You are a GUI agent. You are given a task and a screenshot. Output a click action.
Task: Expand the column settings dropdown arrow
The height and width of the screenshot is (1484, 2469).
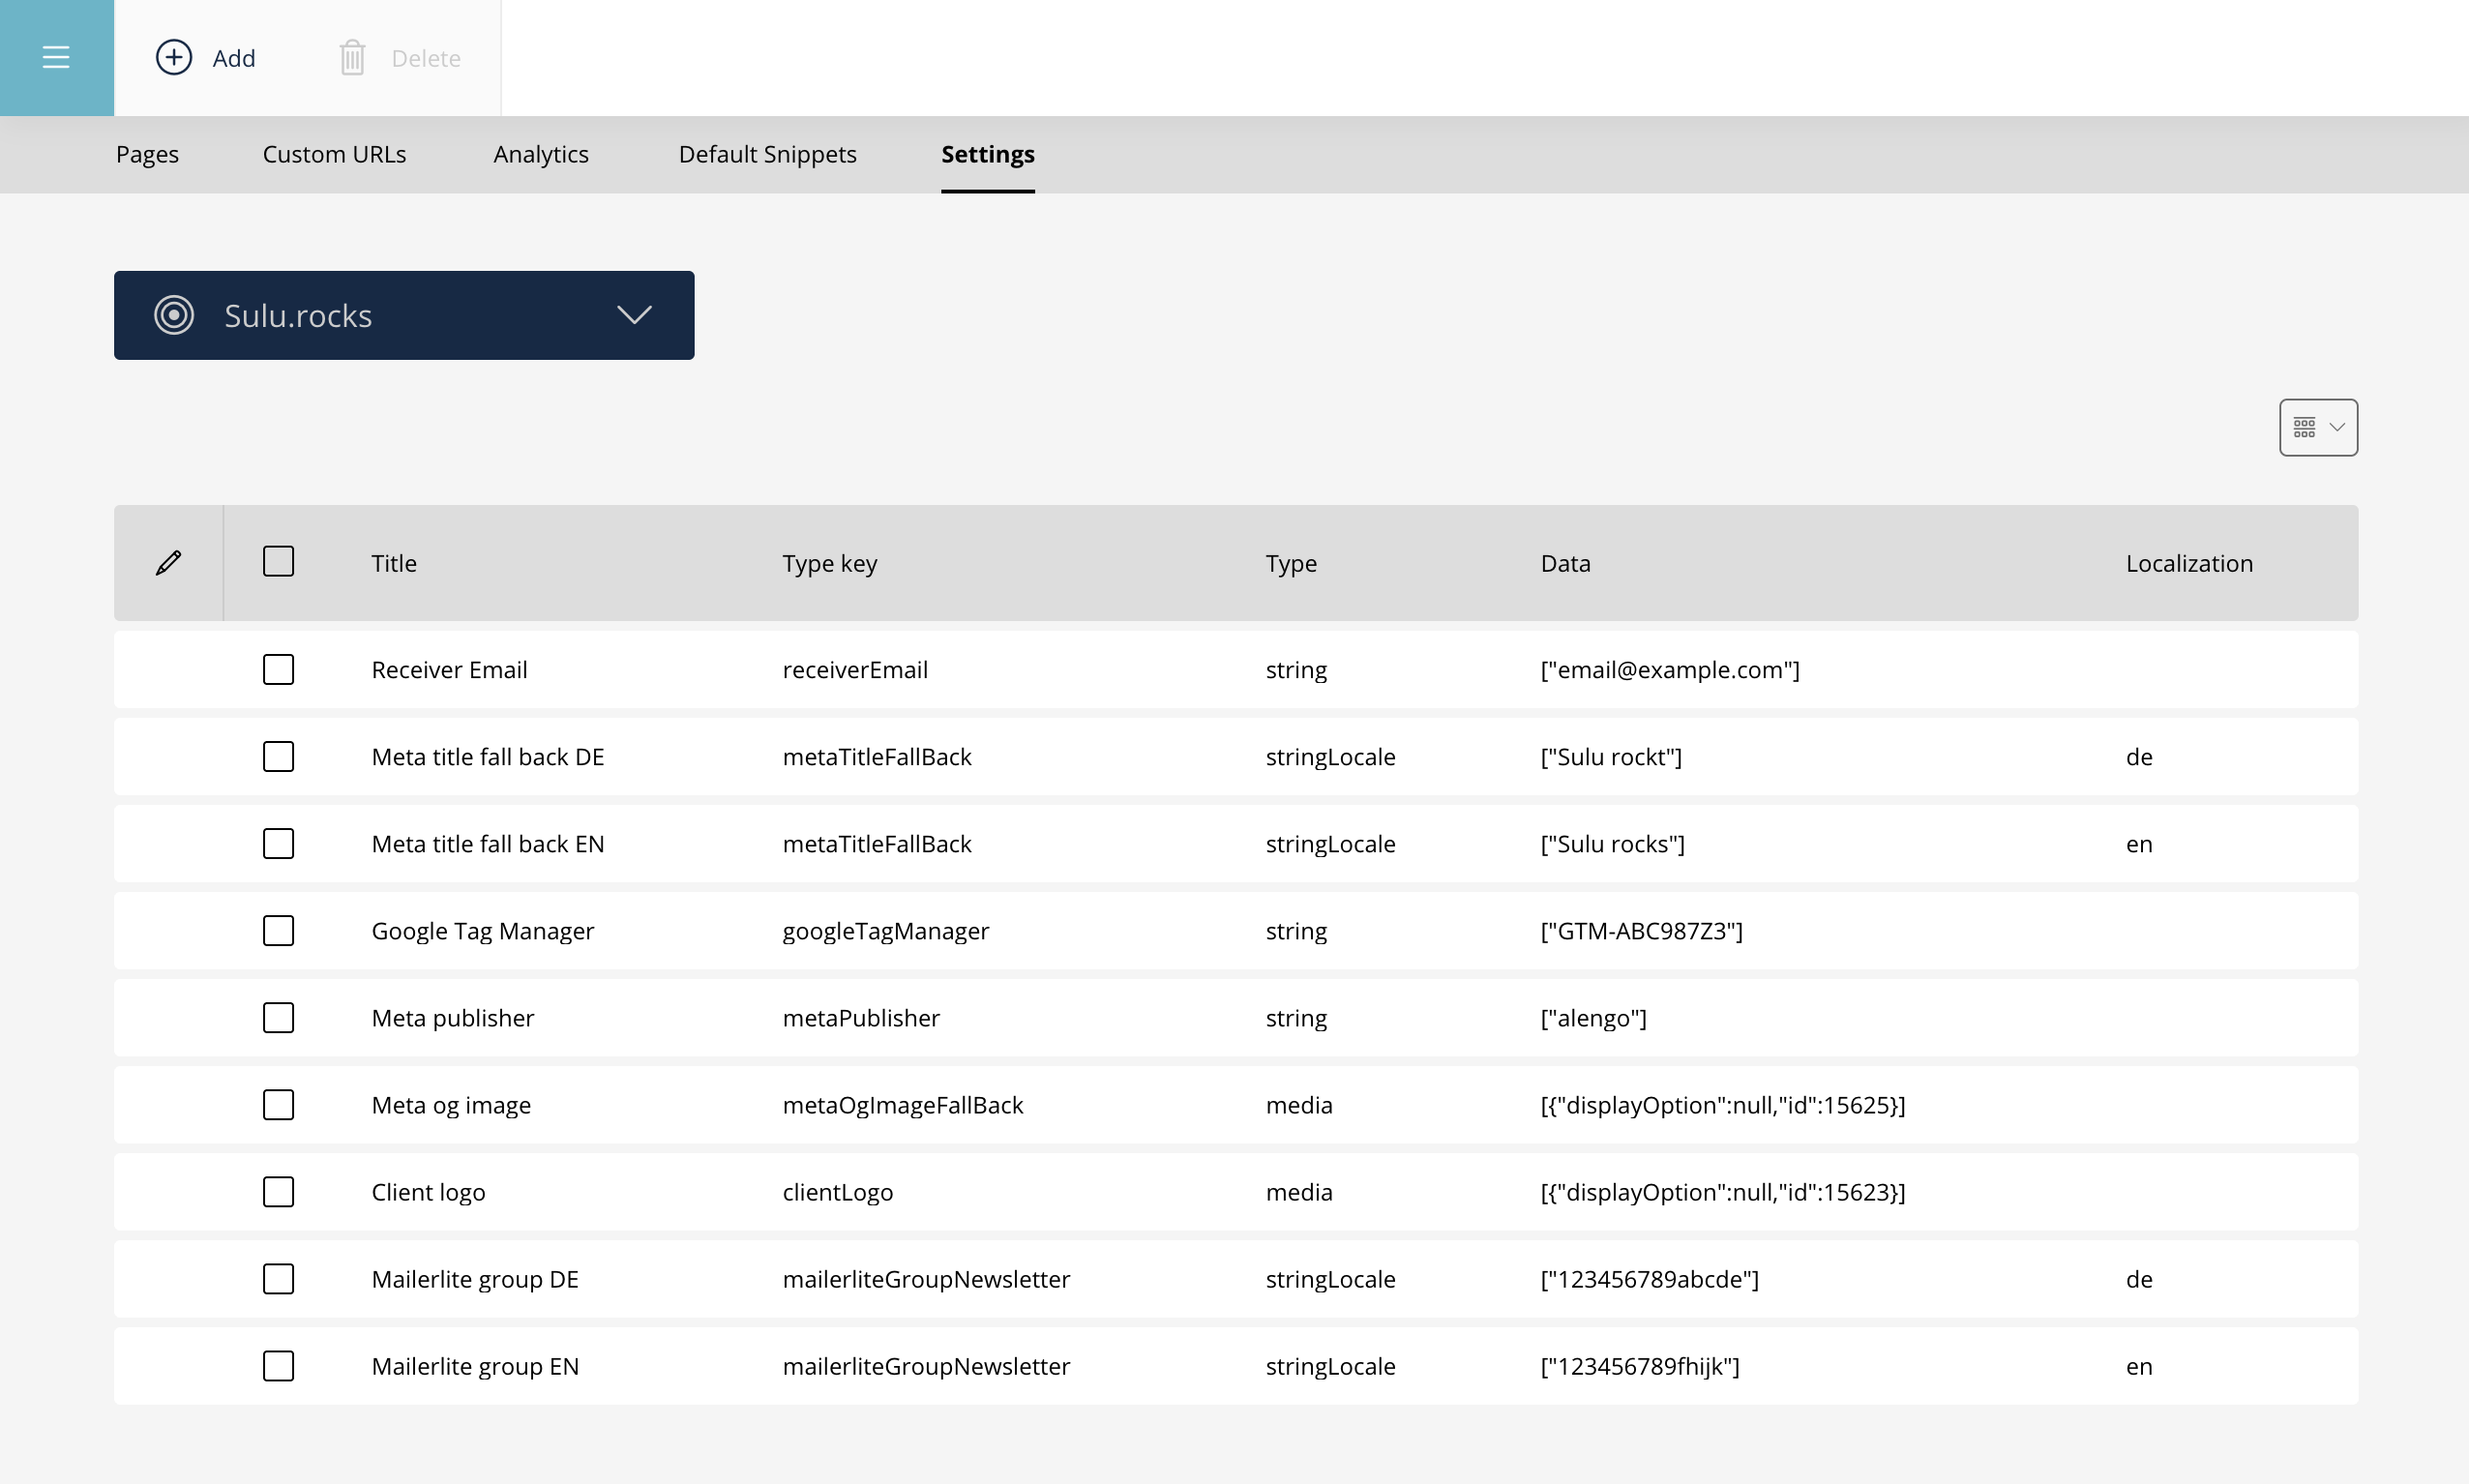(2337, 428)
